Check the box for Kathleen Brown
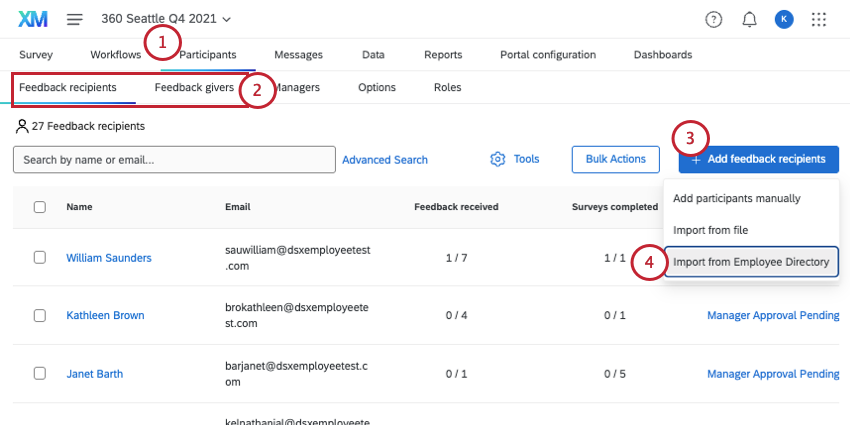The image size is (850, 425). 40,315
